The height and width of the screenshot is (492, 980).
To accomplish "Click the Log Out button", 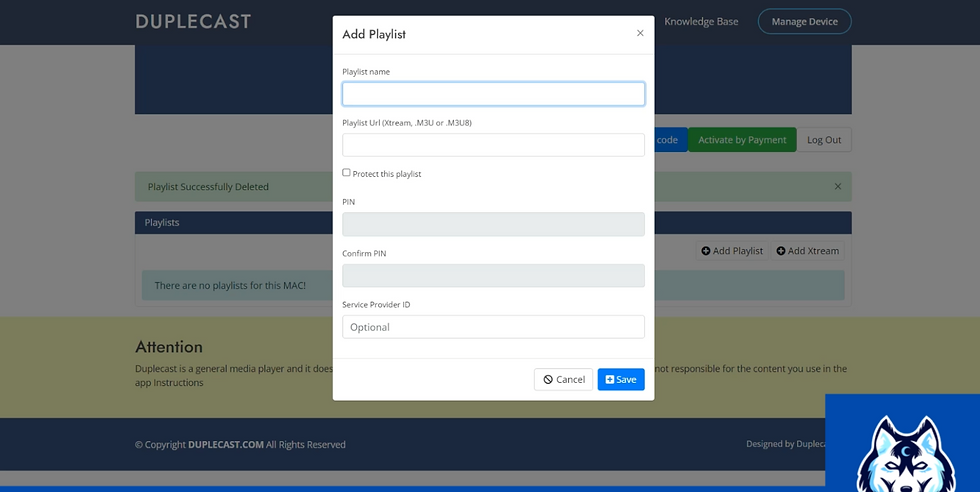I will point(824,140).
